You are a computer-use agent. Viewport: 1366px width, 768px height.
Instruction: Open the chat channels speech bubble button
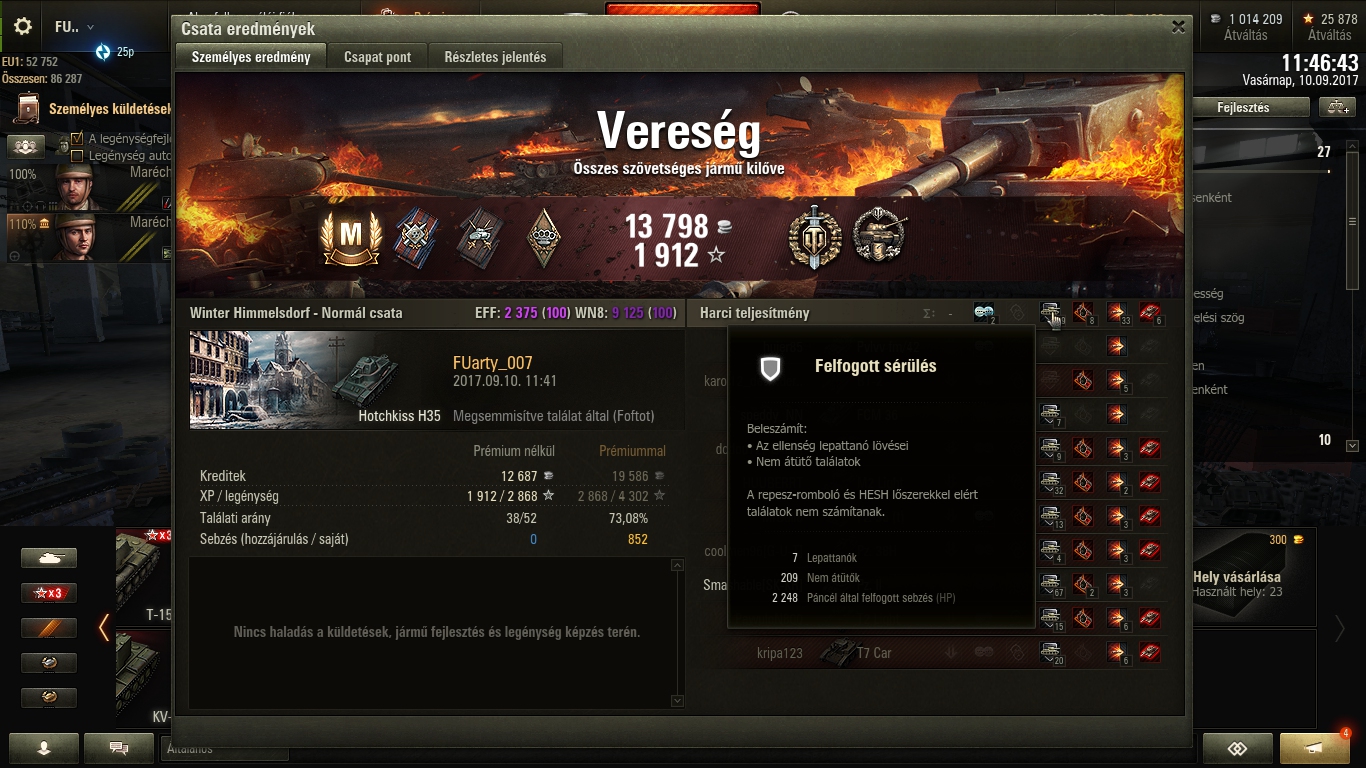point(119,747)
